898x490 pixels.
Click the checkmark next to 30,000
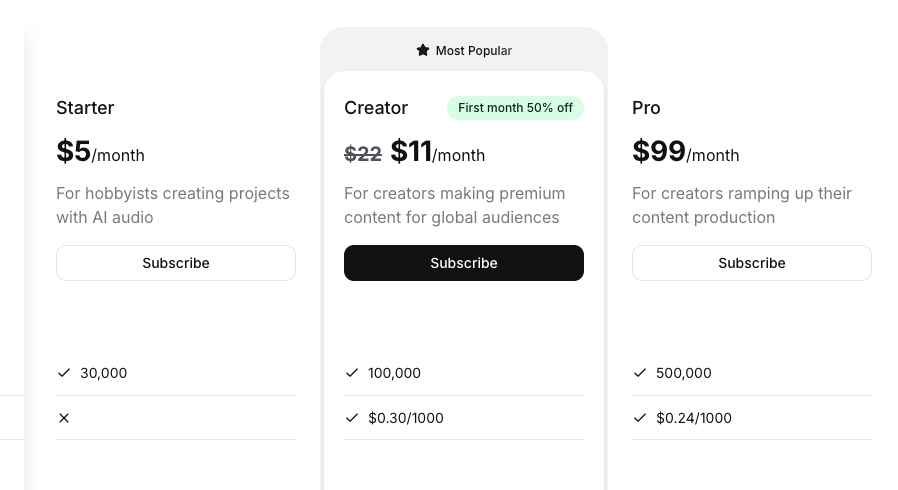[x=64, y=373]
